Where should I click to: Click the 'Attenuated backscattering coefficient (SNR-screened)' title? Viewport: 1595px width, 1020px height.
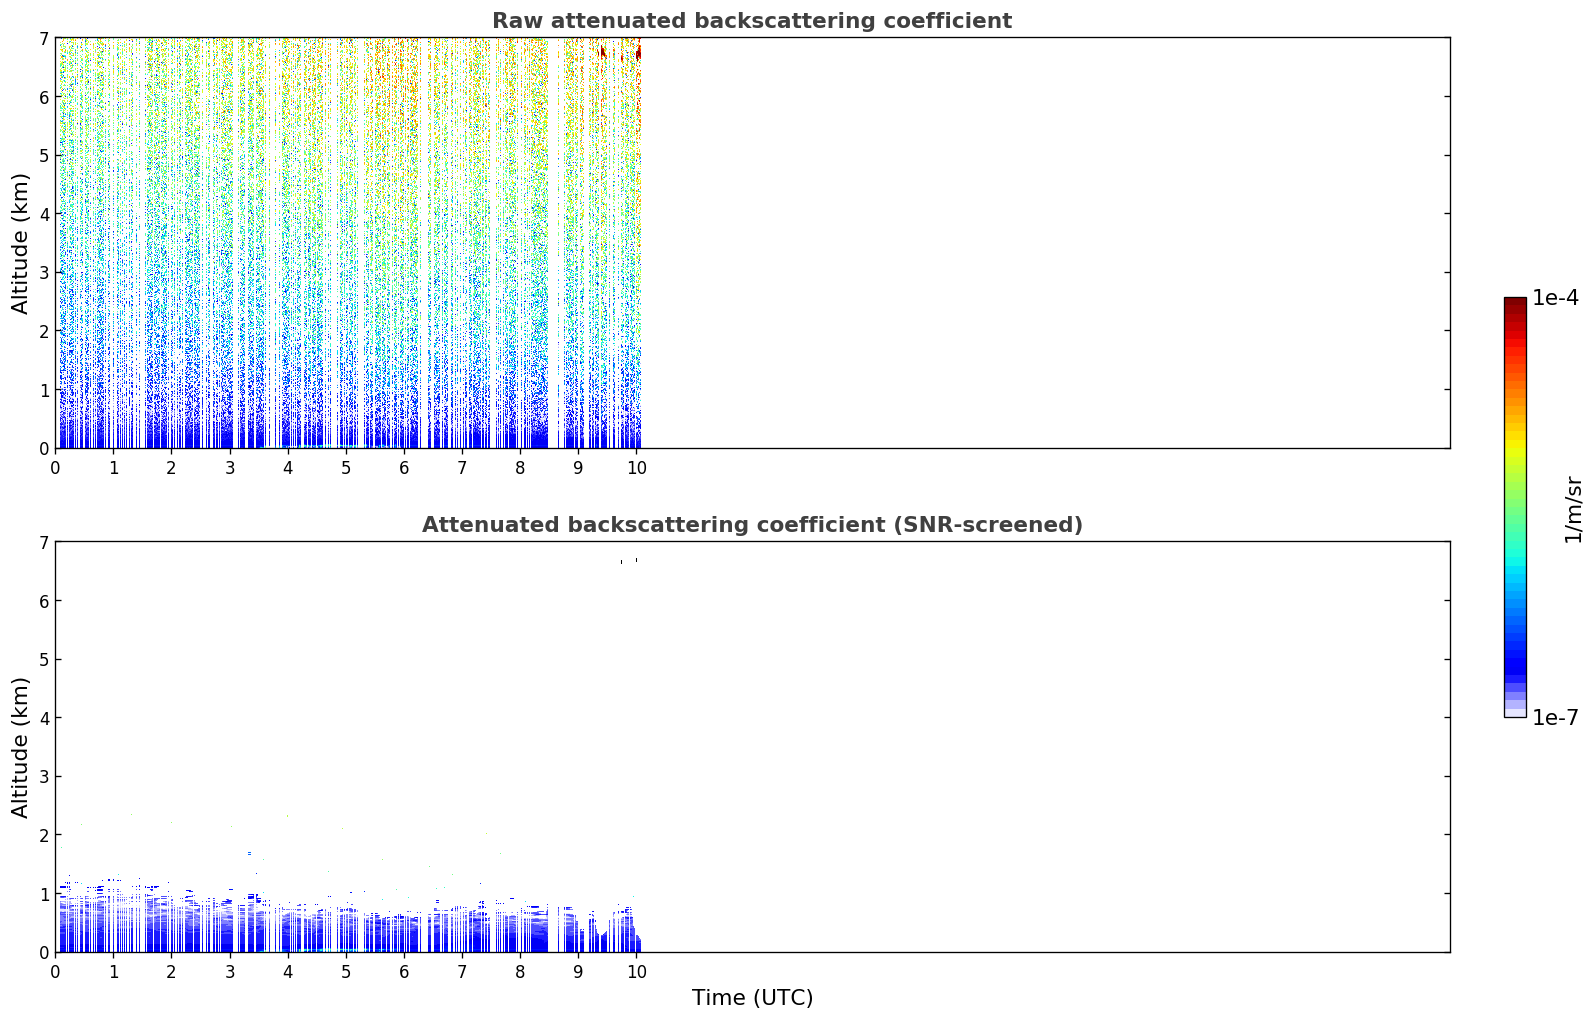[x=751, y=525]
